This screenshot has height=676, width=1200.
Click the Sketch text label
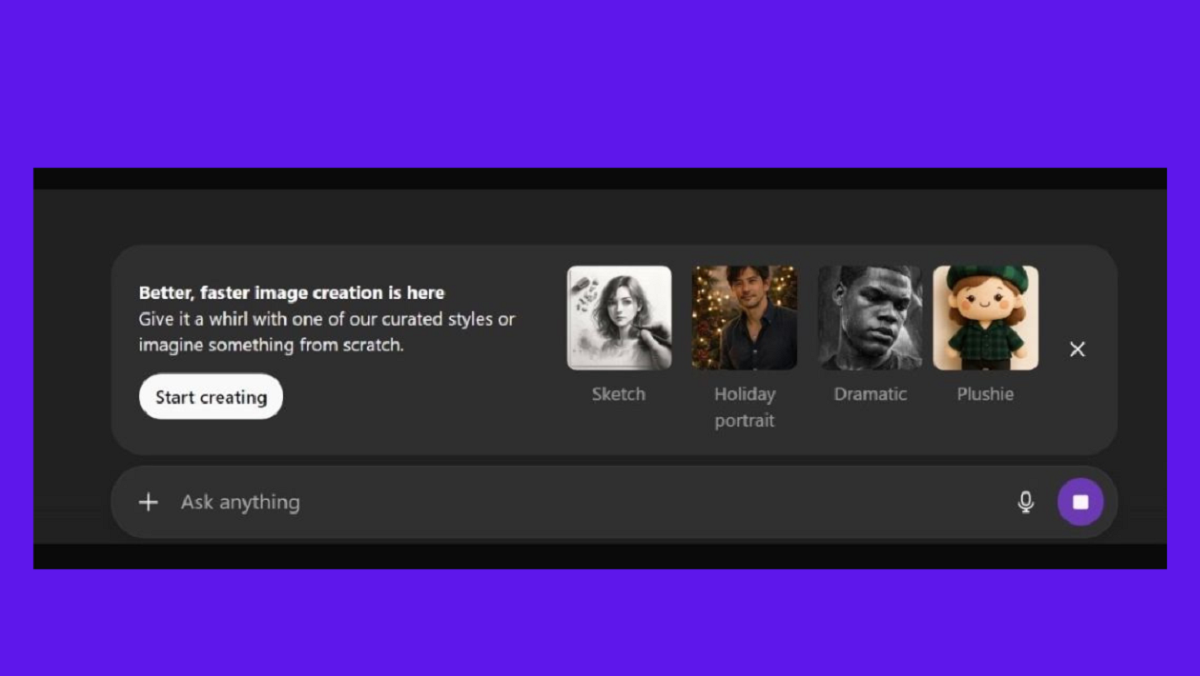click(619, 394)
